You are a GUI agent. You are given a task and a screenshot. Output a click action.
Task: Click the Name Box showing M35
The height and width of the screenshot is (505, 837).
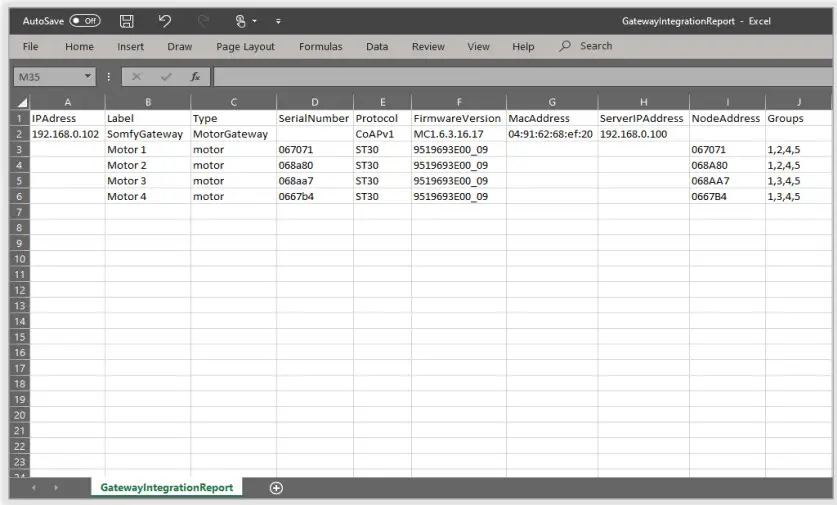point(48,77)
